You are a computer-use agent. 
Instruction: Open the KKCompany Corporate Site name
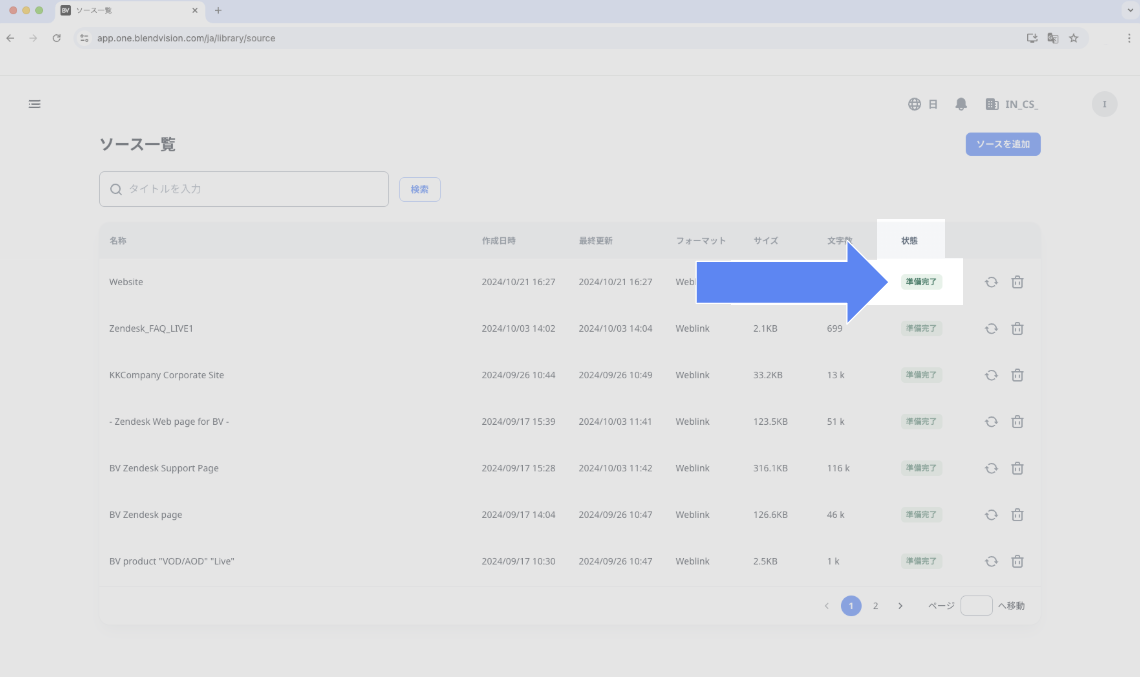point(166,375)
